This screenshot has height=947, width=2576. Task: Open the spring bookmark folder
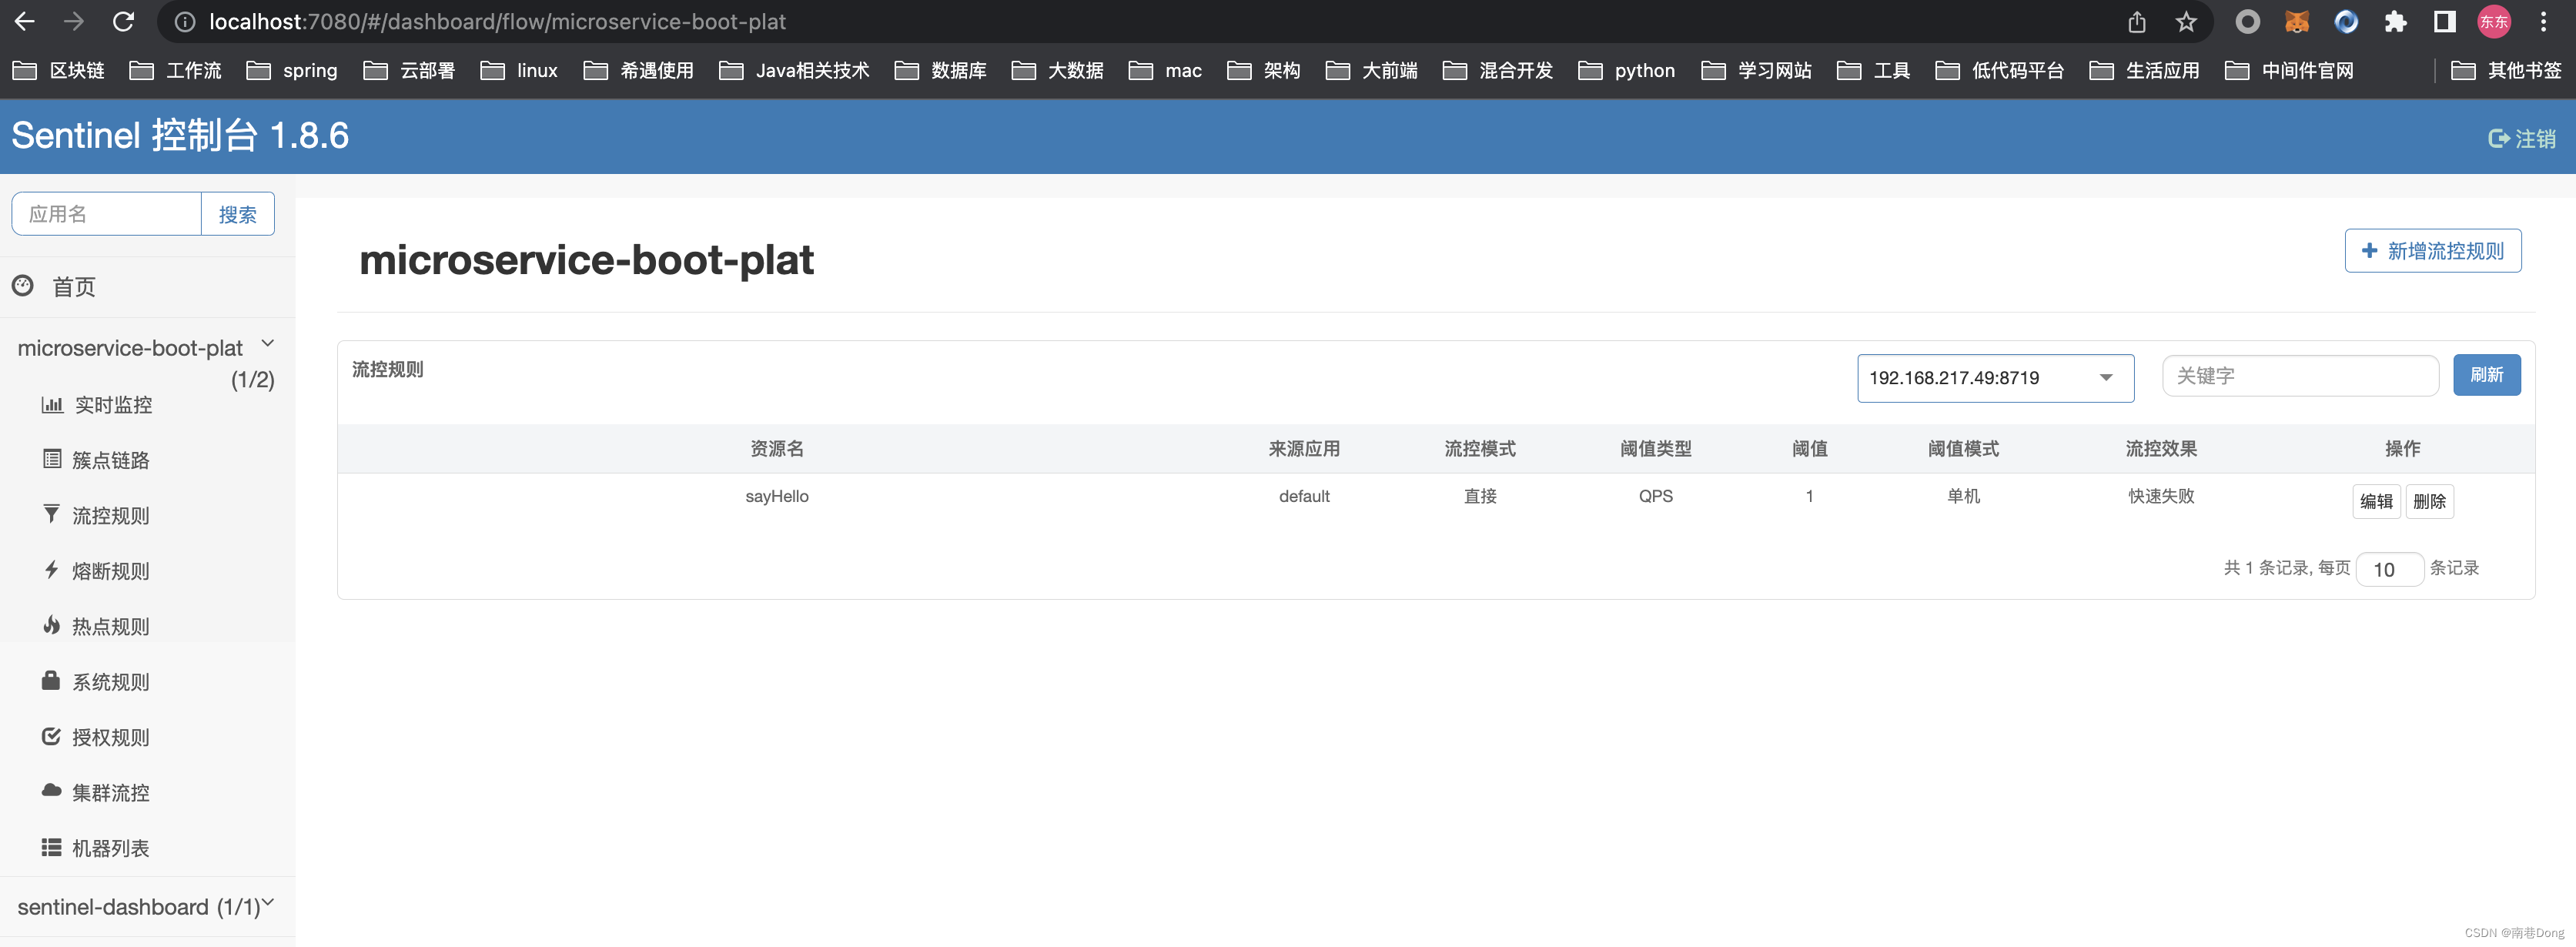[292, 70]
